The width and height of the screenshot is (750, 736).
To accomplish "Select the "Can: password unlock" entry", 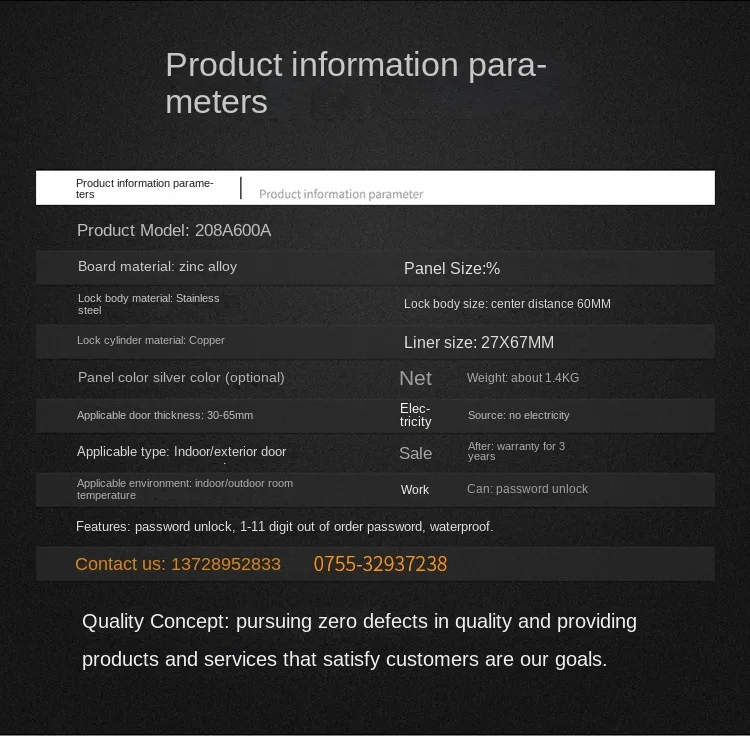I will tap(527, 489).
